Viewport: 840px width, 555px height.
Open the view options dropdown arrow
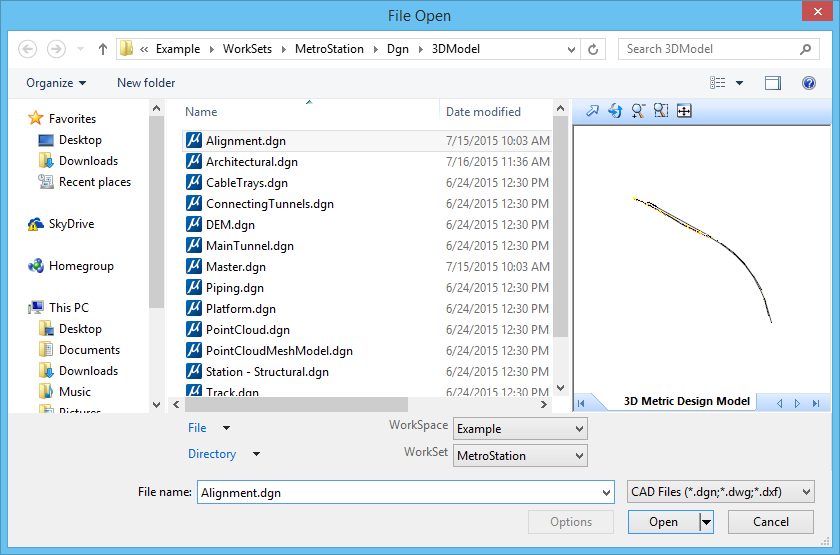(x=740, y=82)
